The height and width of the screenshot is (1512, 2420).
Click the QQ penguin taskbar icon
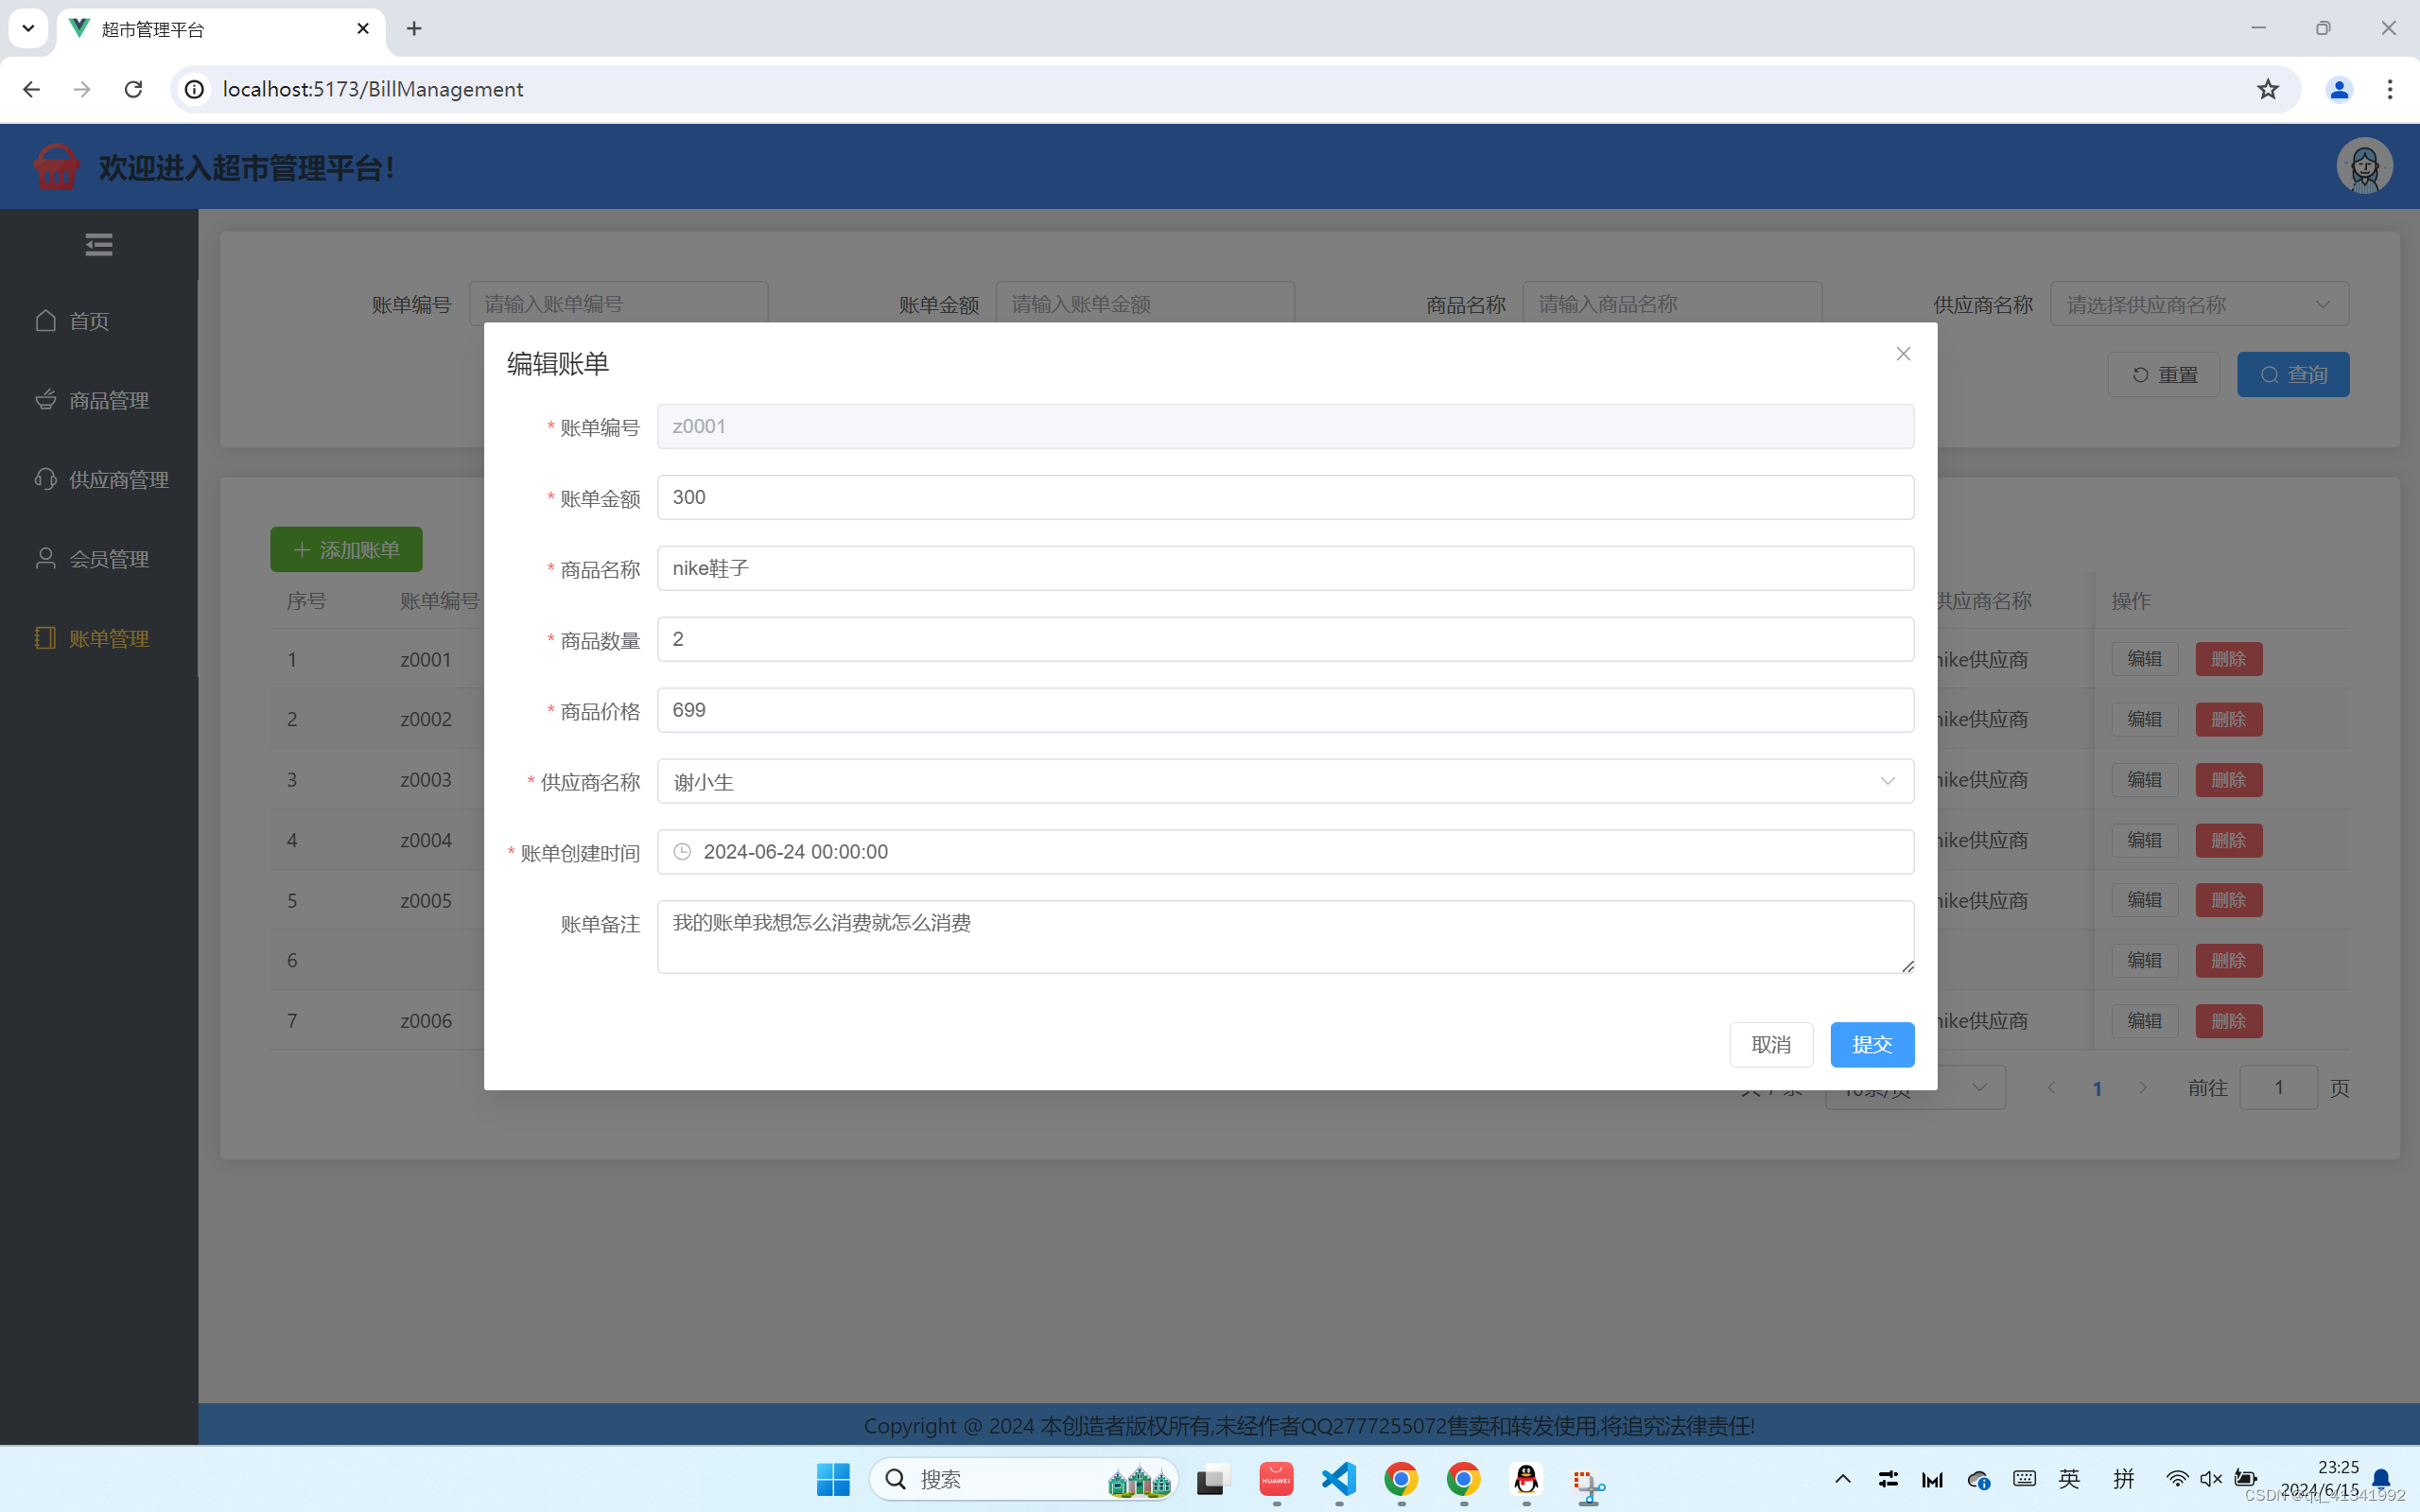(x=1526, y=1479)
